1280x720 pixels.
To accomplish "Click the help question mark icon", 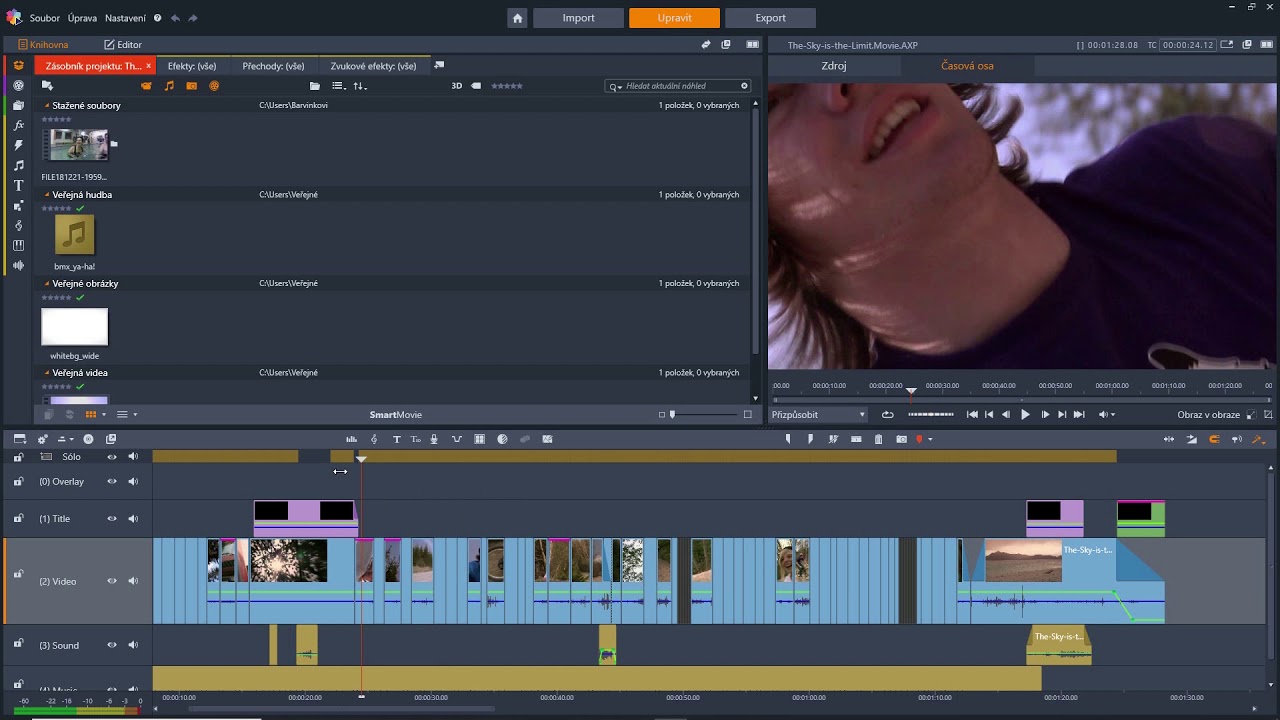I will coord(157,18).
